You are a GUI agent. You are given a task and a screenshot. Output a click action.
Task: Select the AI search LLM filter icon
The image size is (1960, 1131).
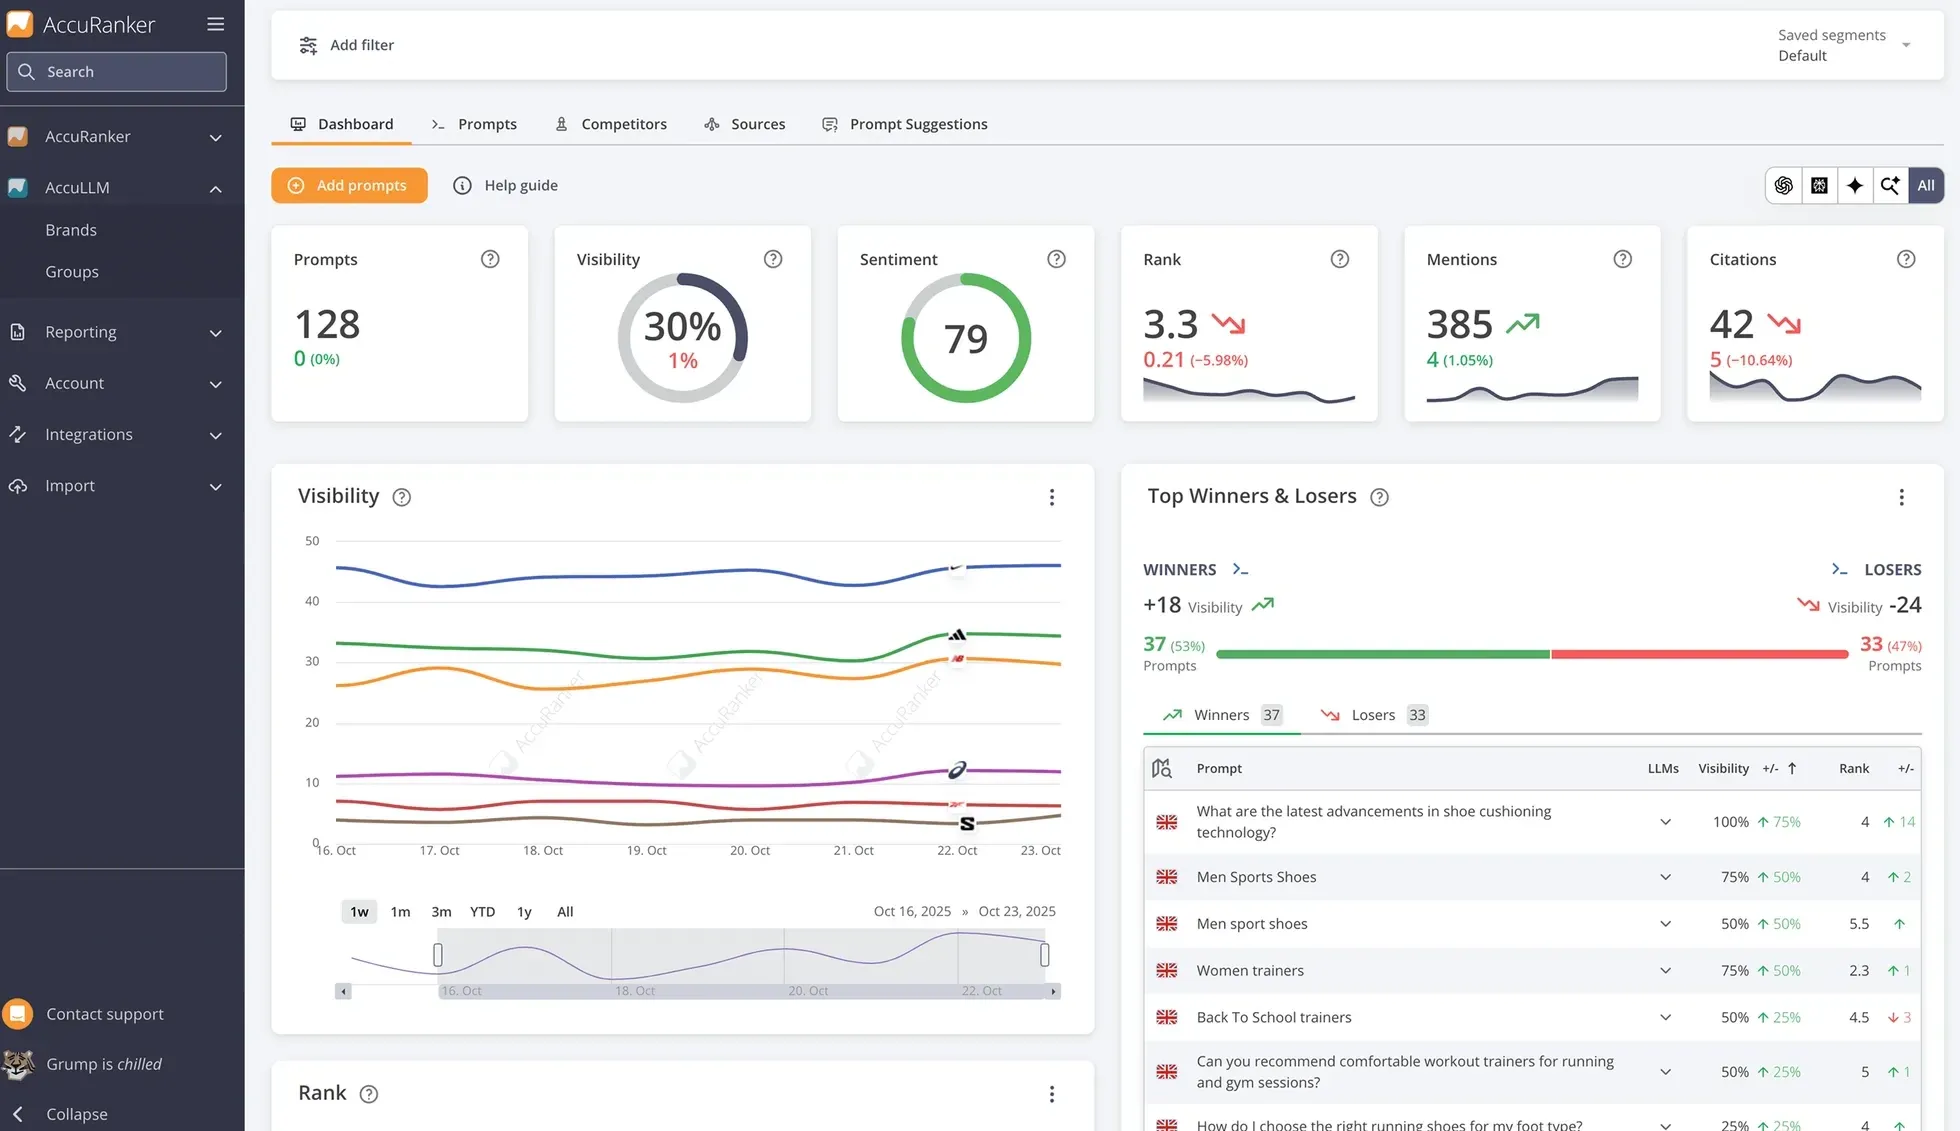pos(1890,185)
